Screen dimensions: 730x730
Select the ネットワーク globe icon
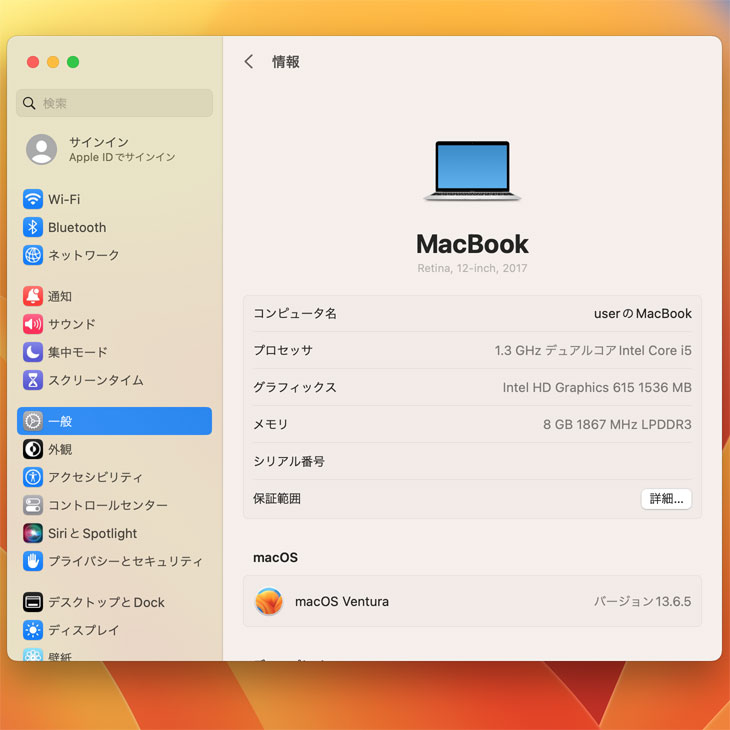(33, 255)
